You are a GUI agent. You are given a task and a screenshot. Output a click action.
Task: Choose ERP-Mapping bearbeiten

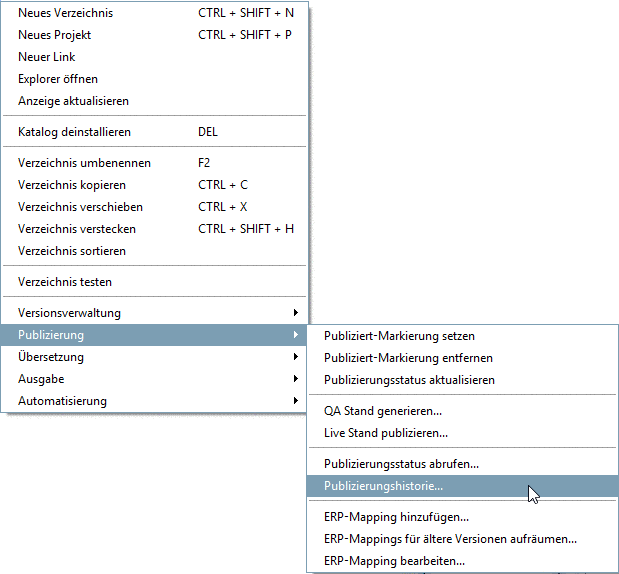pos(394,561)
